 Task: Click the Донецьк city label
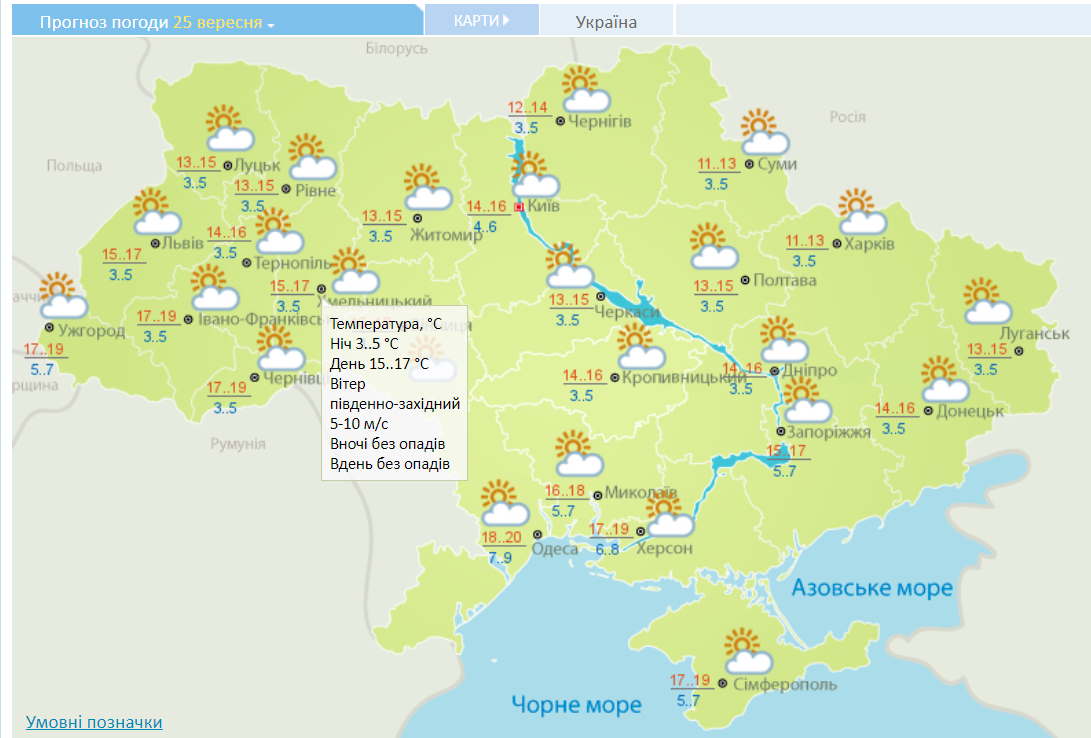click(970, 411)
